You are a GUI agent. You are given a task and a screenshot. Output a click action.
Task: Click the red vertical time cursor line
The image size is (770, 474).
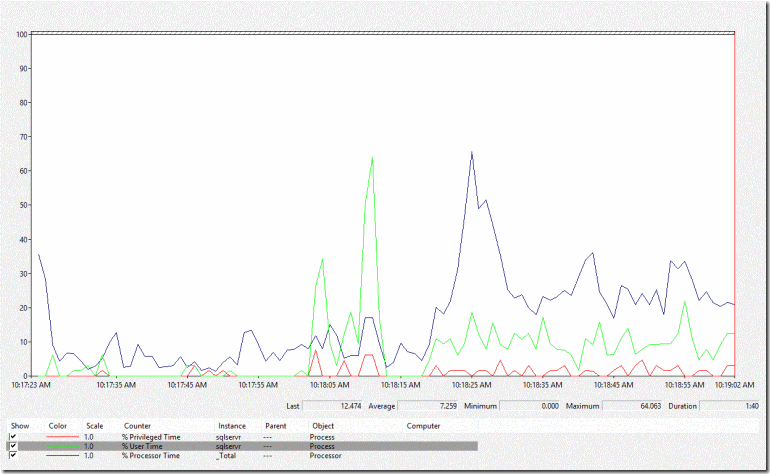[x=734, y=205]
